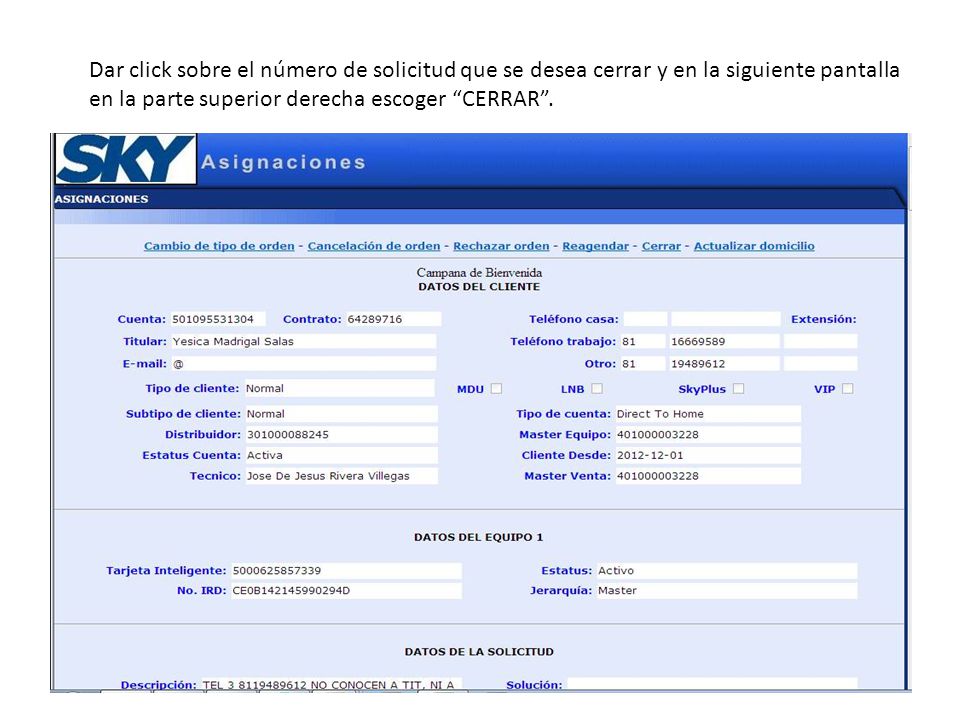Click Tipo de cuenta field Direct To Home
This screenshot has height=720, width=960.
(x=708, y=414)
